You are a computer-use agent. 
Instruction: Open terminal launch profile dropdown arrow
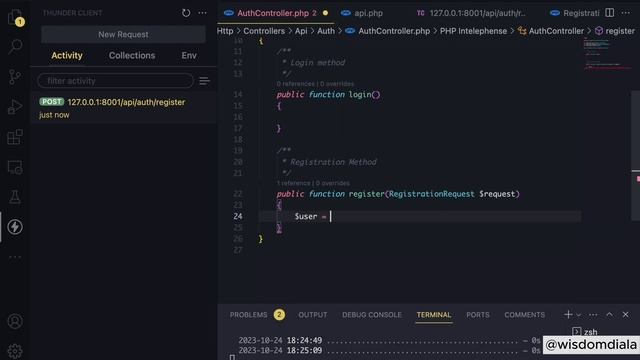click(578, 315)
